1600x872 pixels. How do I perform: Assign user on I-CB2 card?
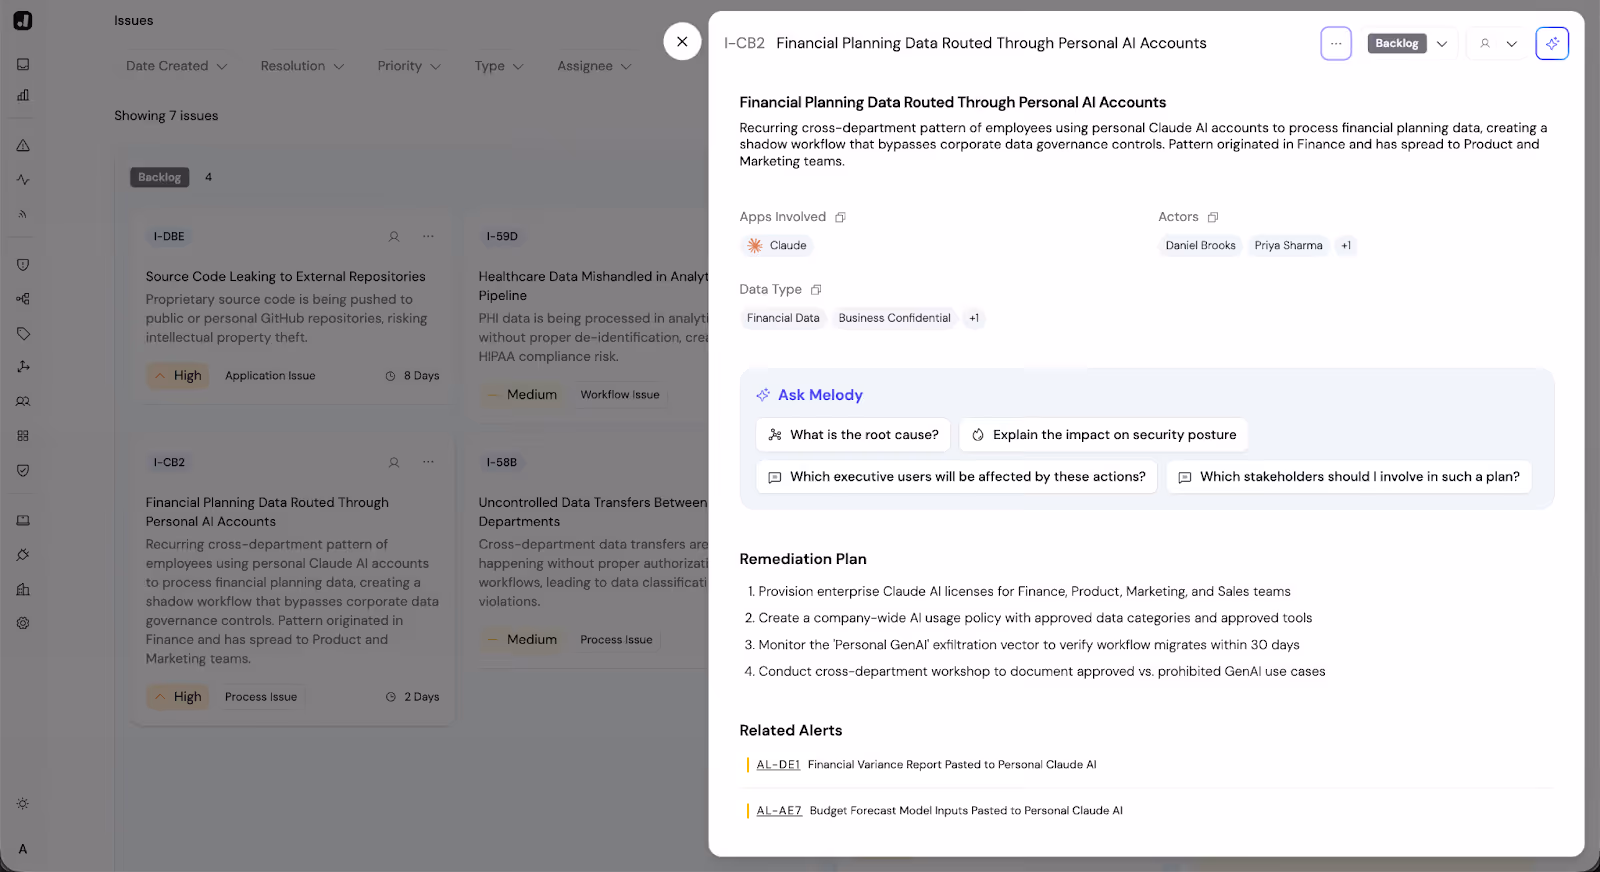394,463
